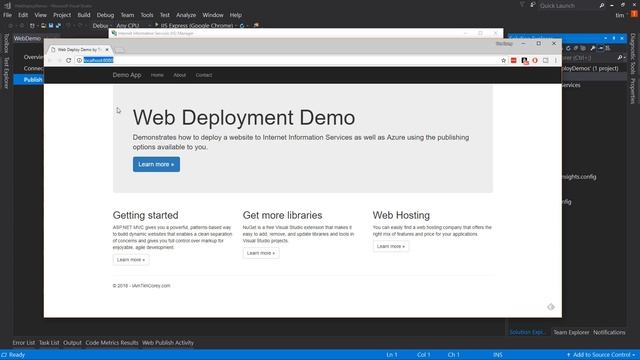Click the Solution Explorer search magnifier
Screen dimensions: 640x360
click(620, 58)
